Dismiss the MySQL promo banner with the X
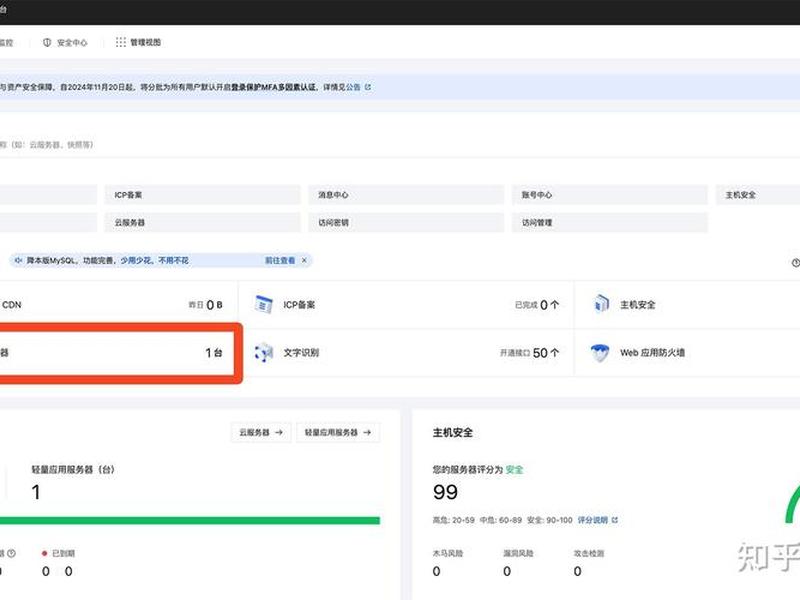Screen dimensions: 800x600 (x=304, y=260)
